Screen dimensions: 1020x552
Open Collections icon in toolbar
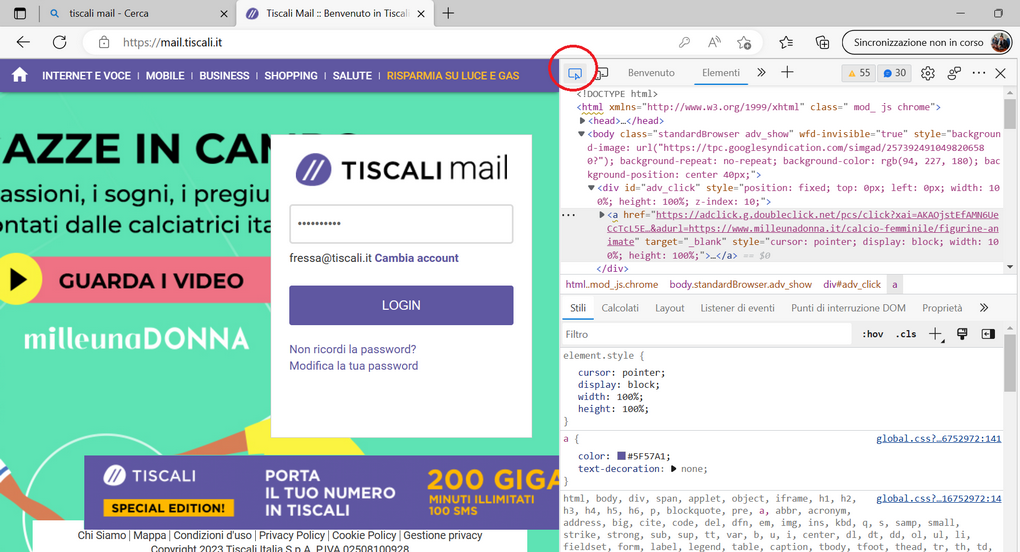(x=822, y=42)
